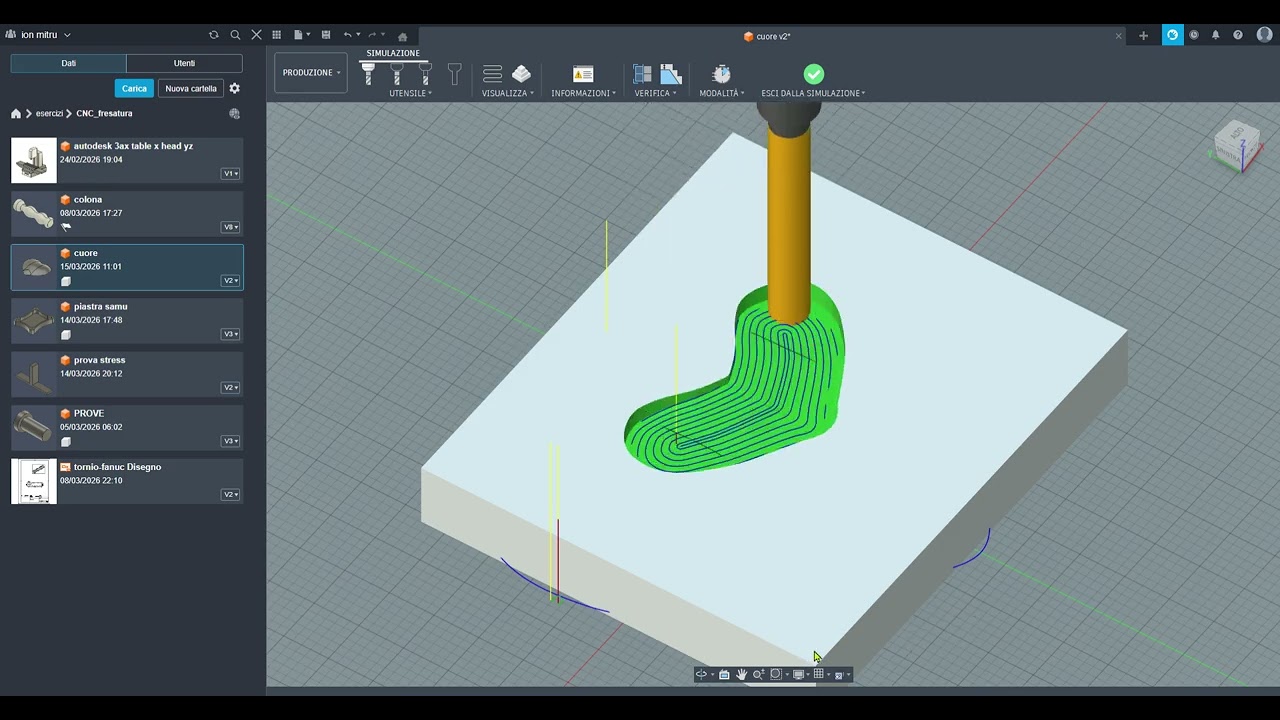Open the help question mark menu

[1238, 35]
